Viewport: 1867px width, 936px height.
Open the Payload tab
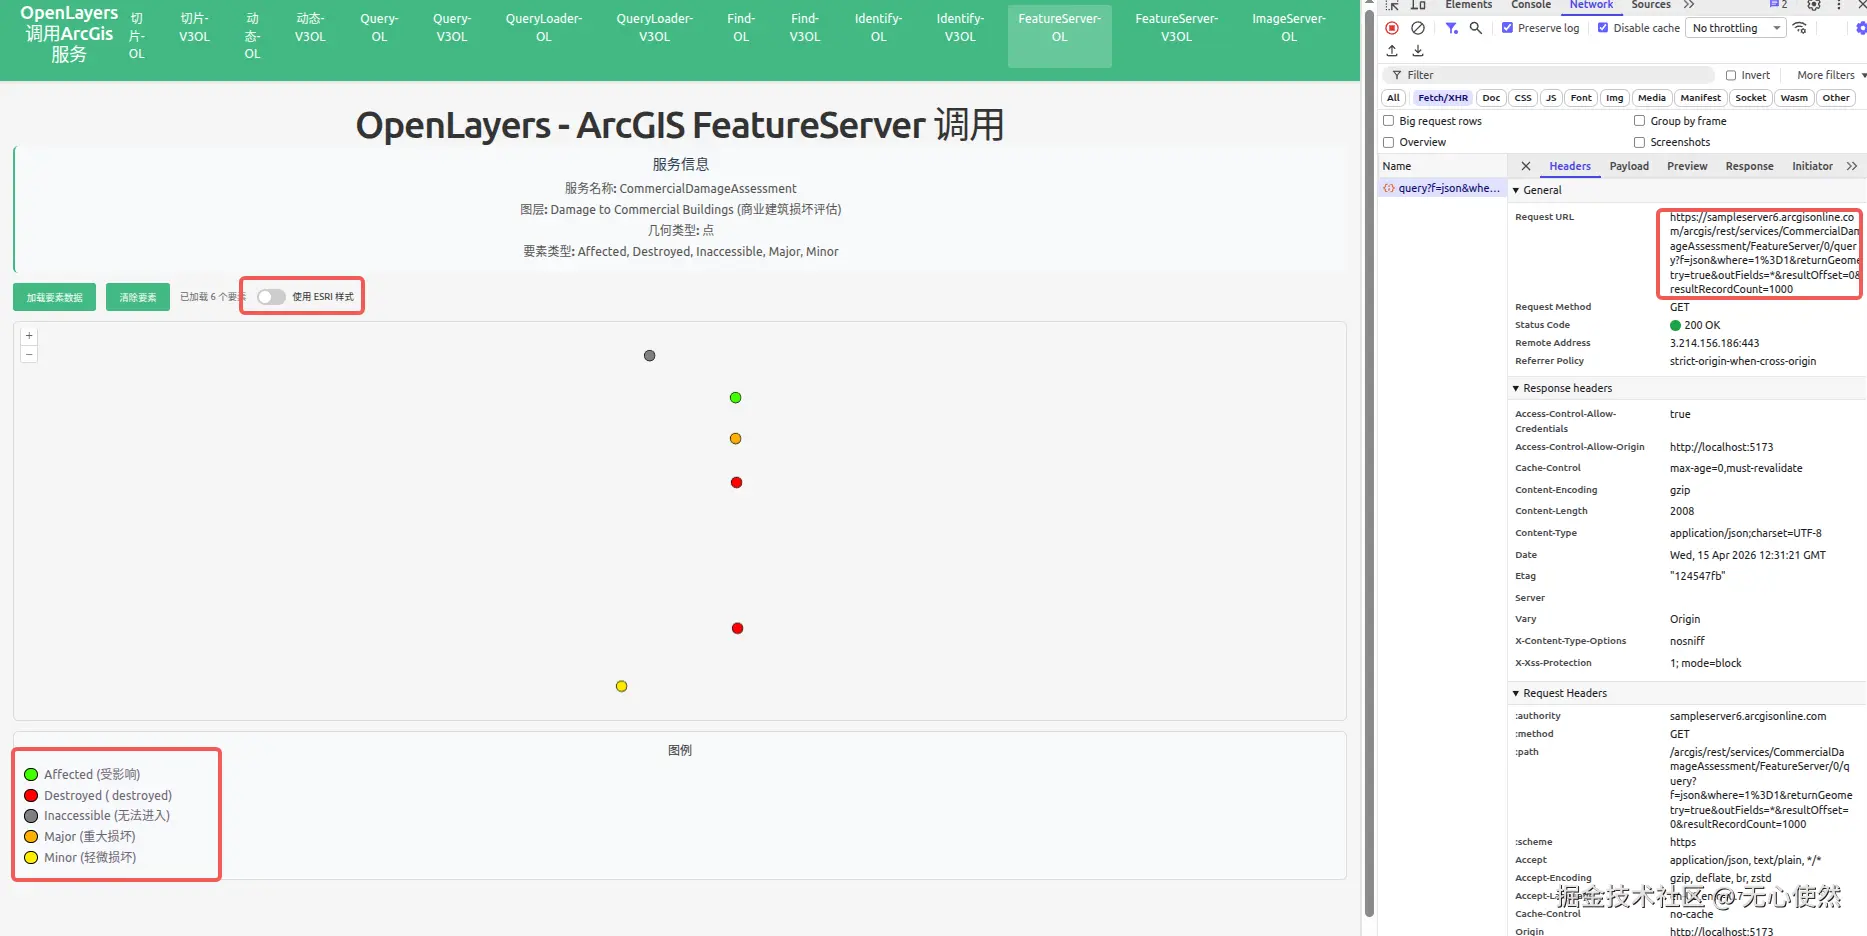tap(1629, 166)
